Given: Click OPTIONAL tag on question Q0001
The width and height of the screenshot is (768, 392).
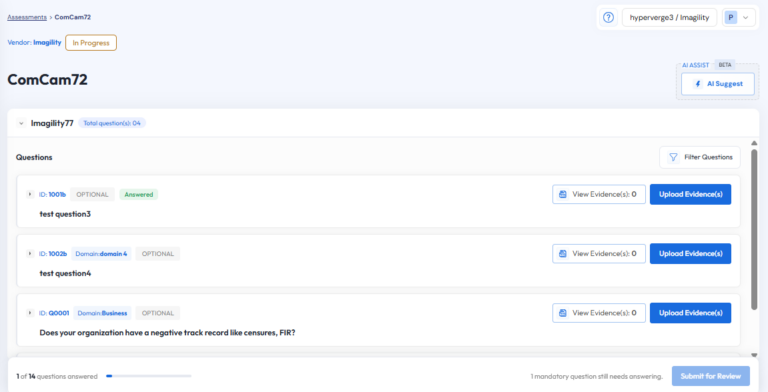Looking at the screenshot, I should point(158,313).
